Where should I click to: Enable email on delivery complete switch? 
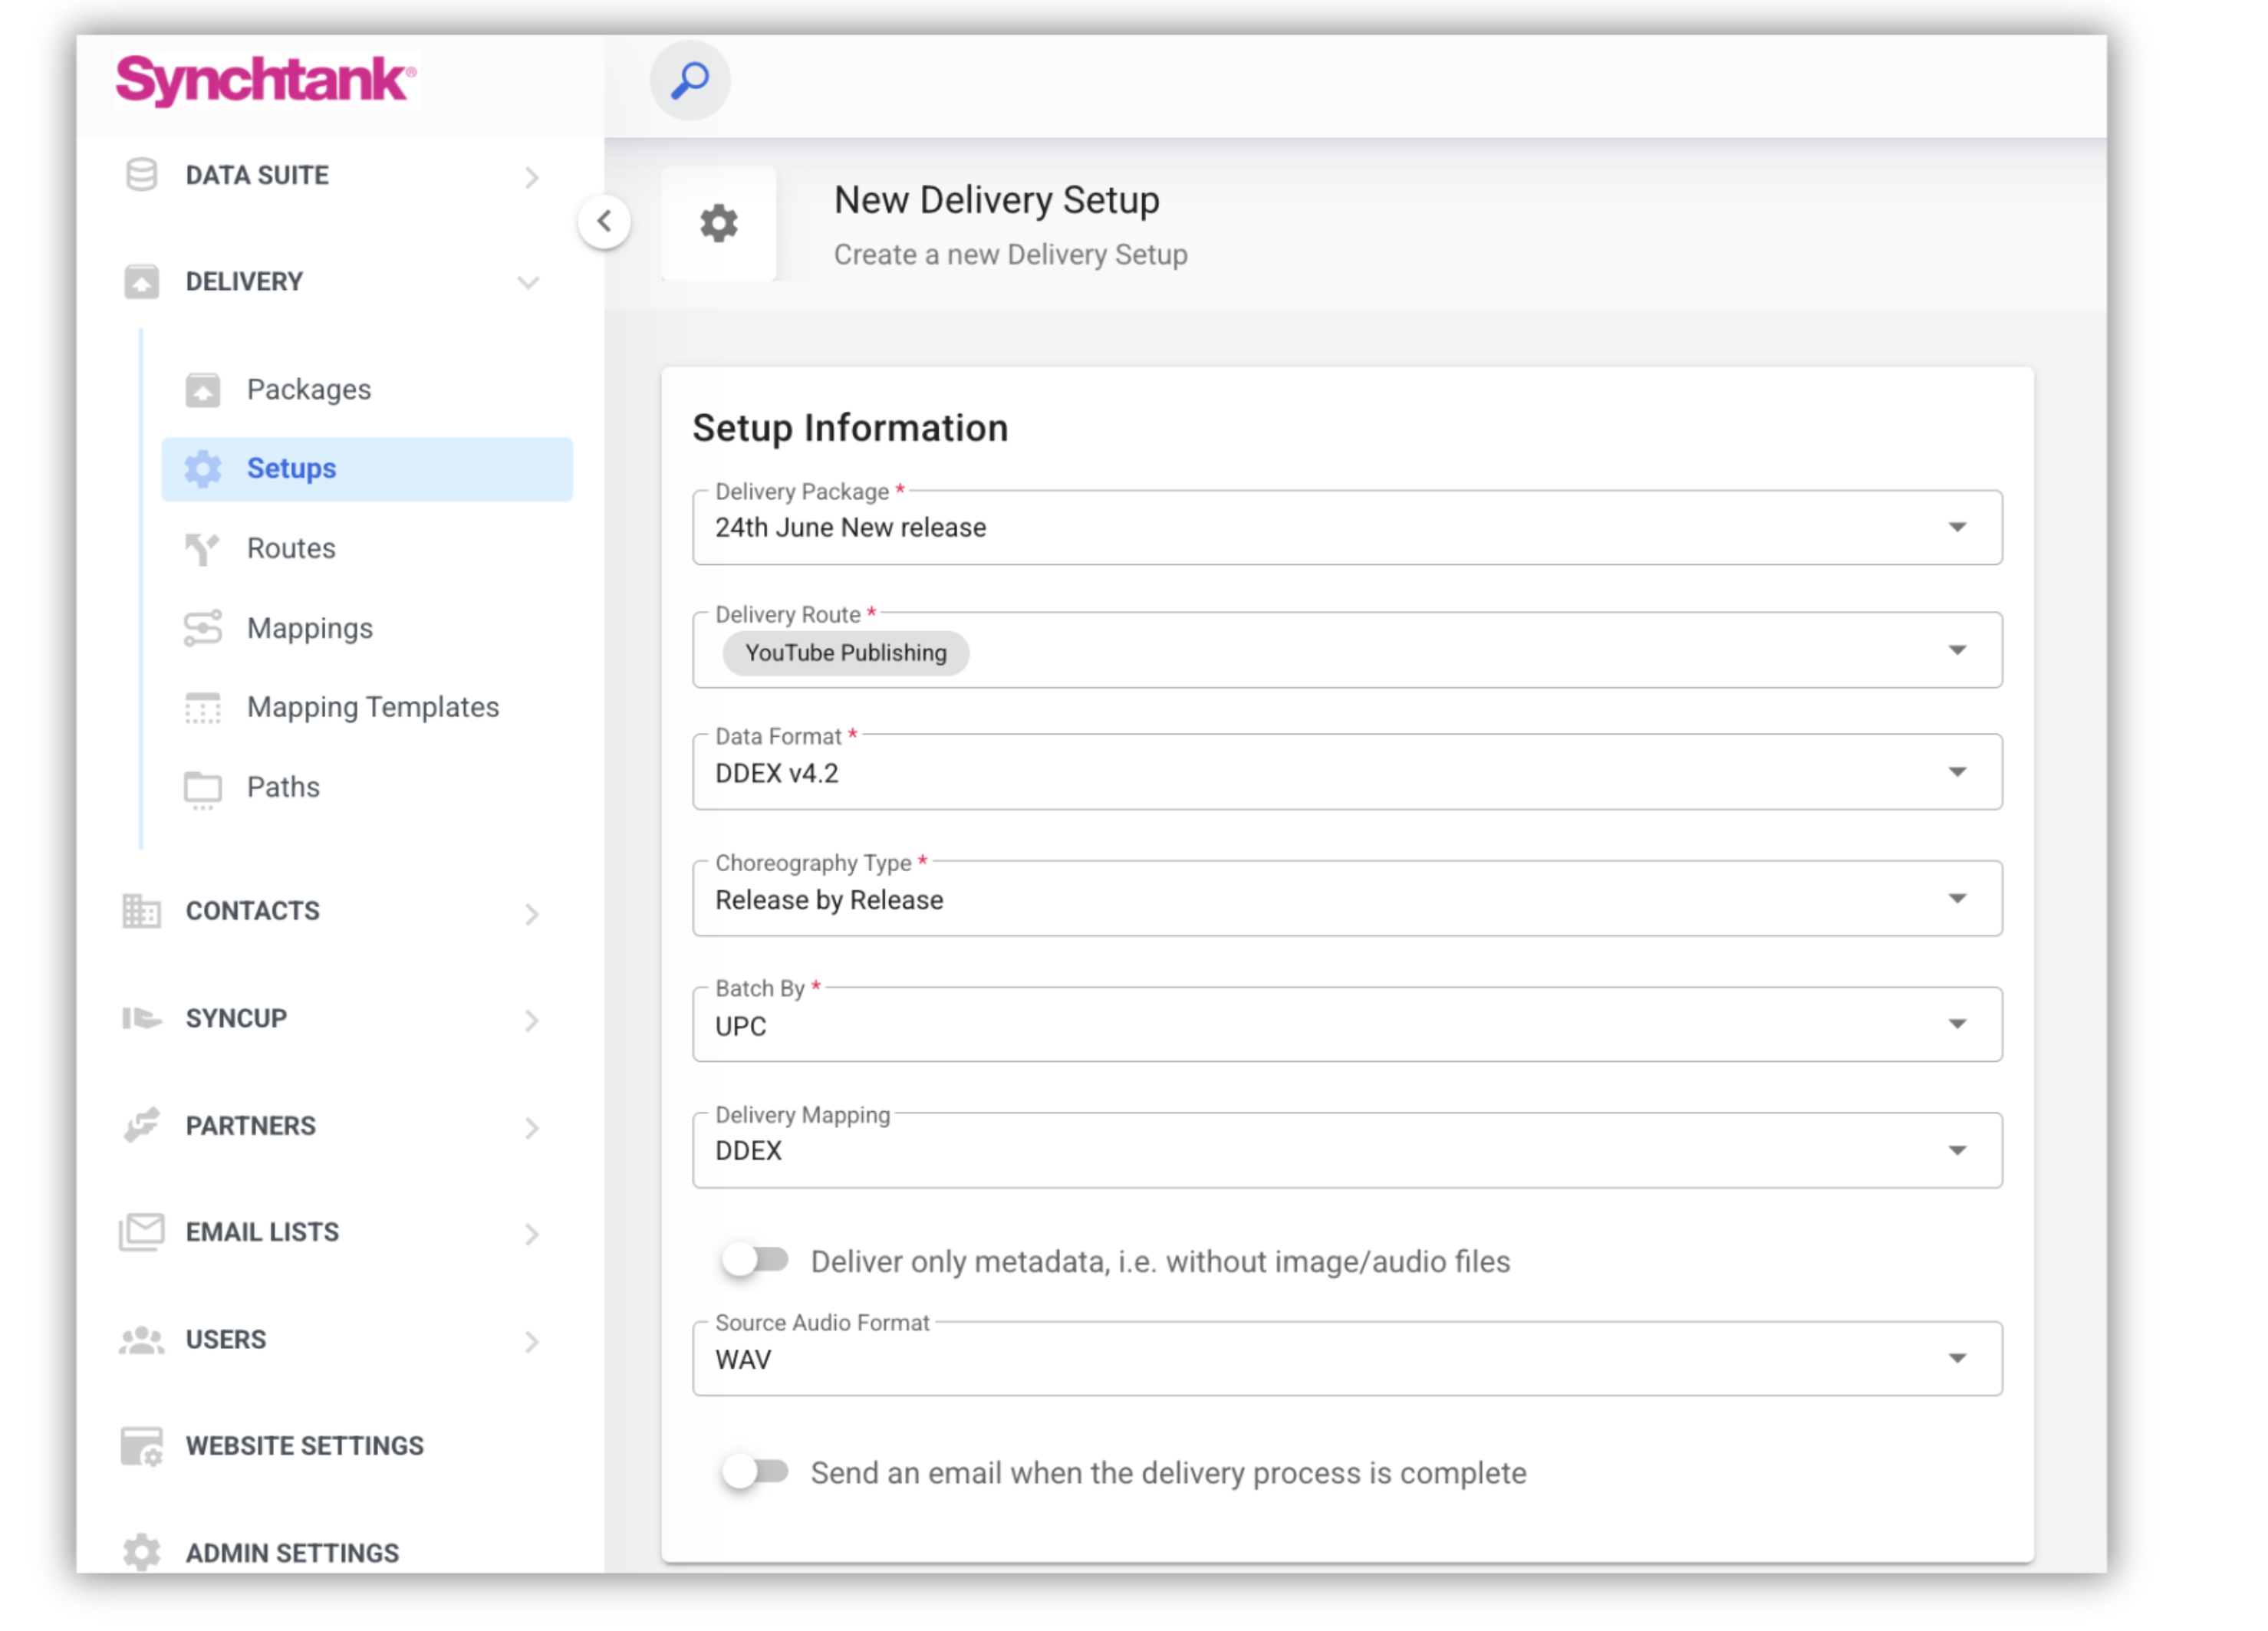(x=756, y=1473)
